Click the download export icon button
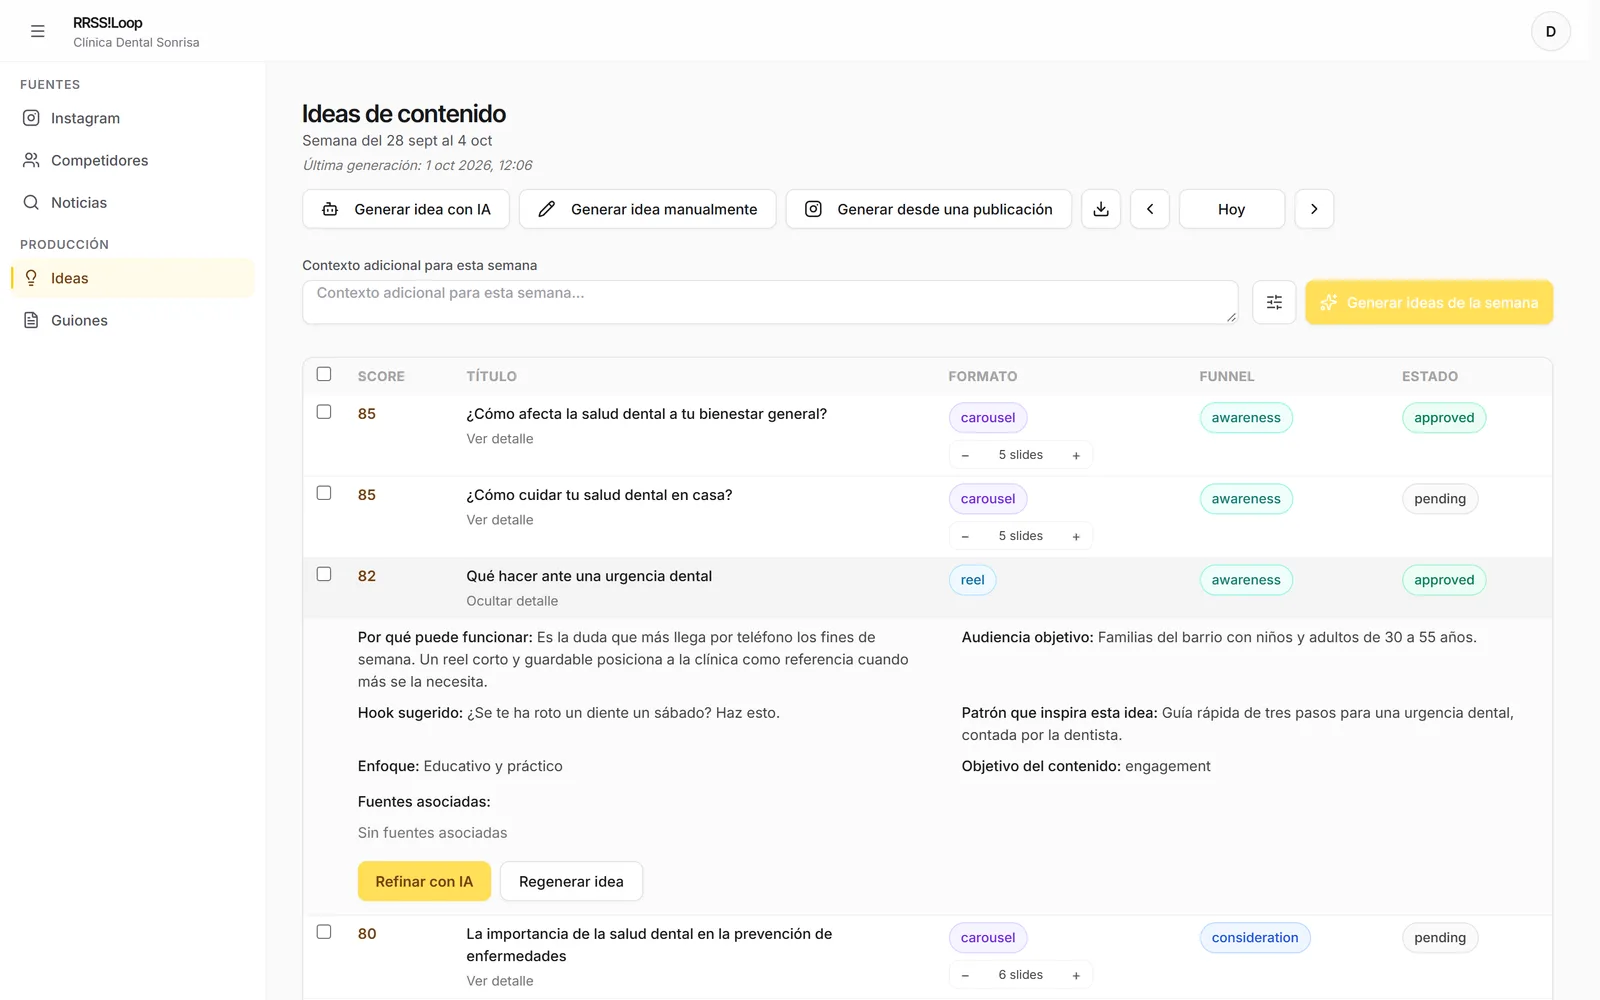1600x1000 pixels. [1101, 209]
